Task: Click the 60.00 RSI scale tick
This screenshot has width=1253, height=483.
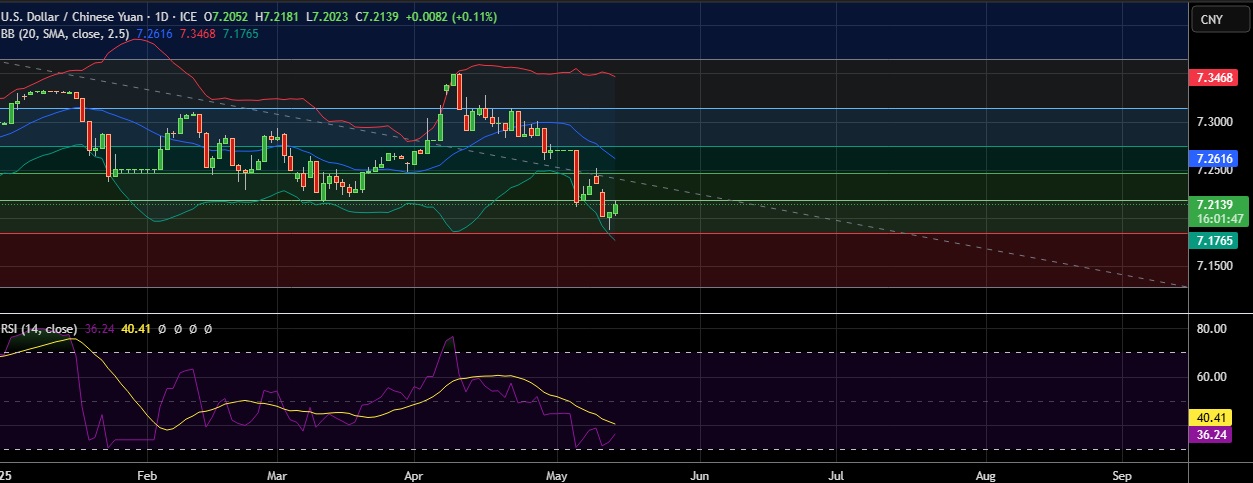Action: (1212, 377)
